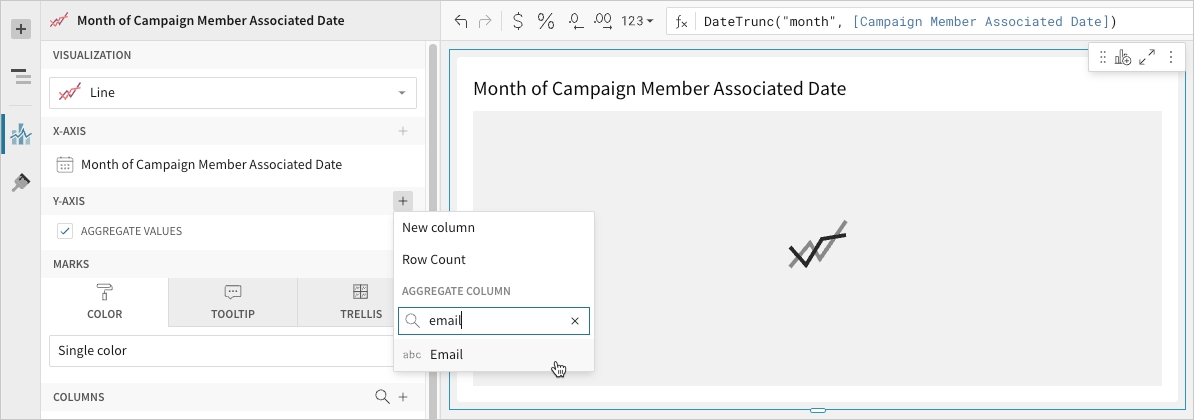The height and width of the screenshot is (420, 1194).
Task: Apply percent format icon
Action: pos(546,21)
